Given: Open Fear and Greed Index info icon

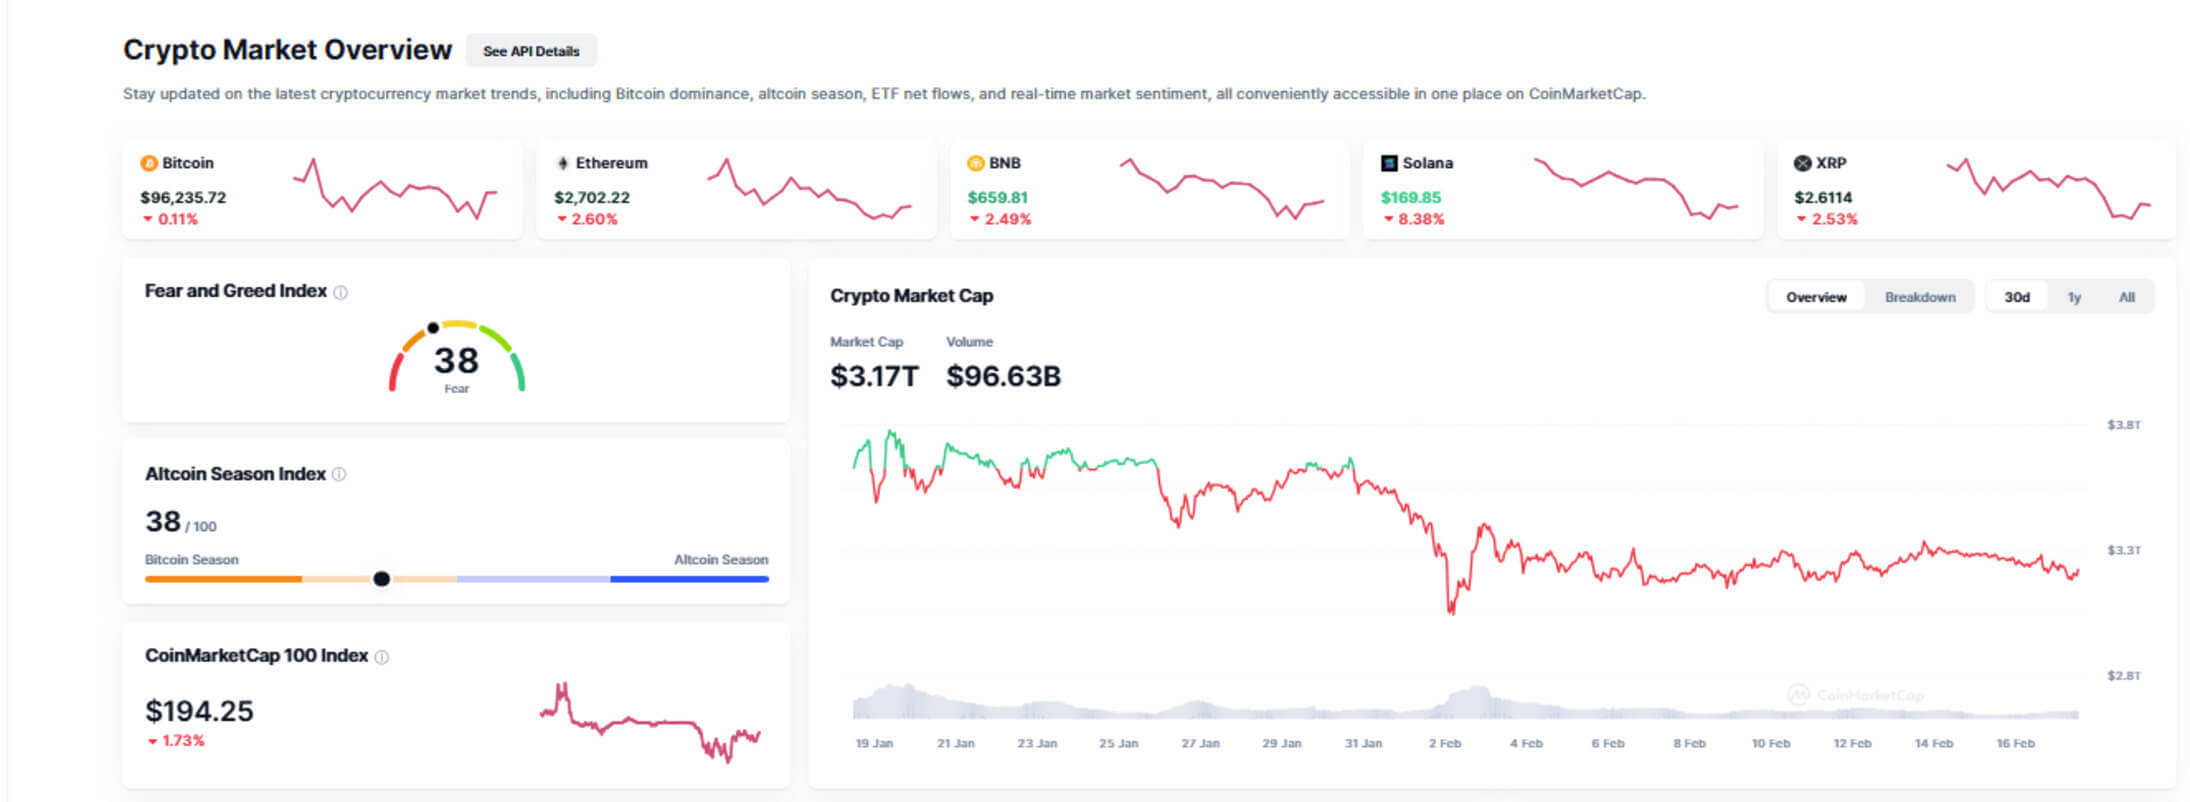Looking at the screenshot, I should click(341, 293).
